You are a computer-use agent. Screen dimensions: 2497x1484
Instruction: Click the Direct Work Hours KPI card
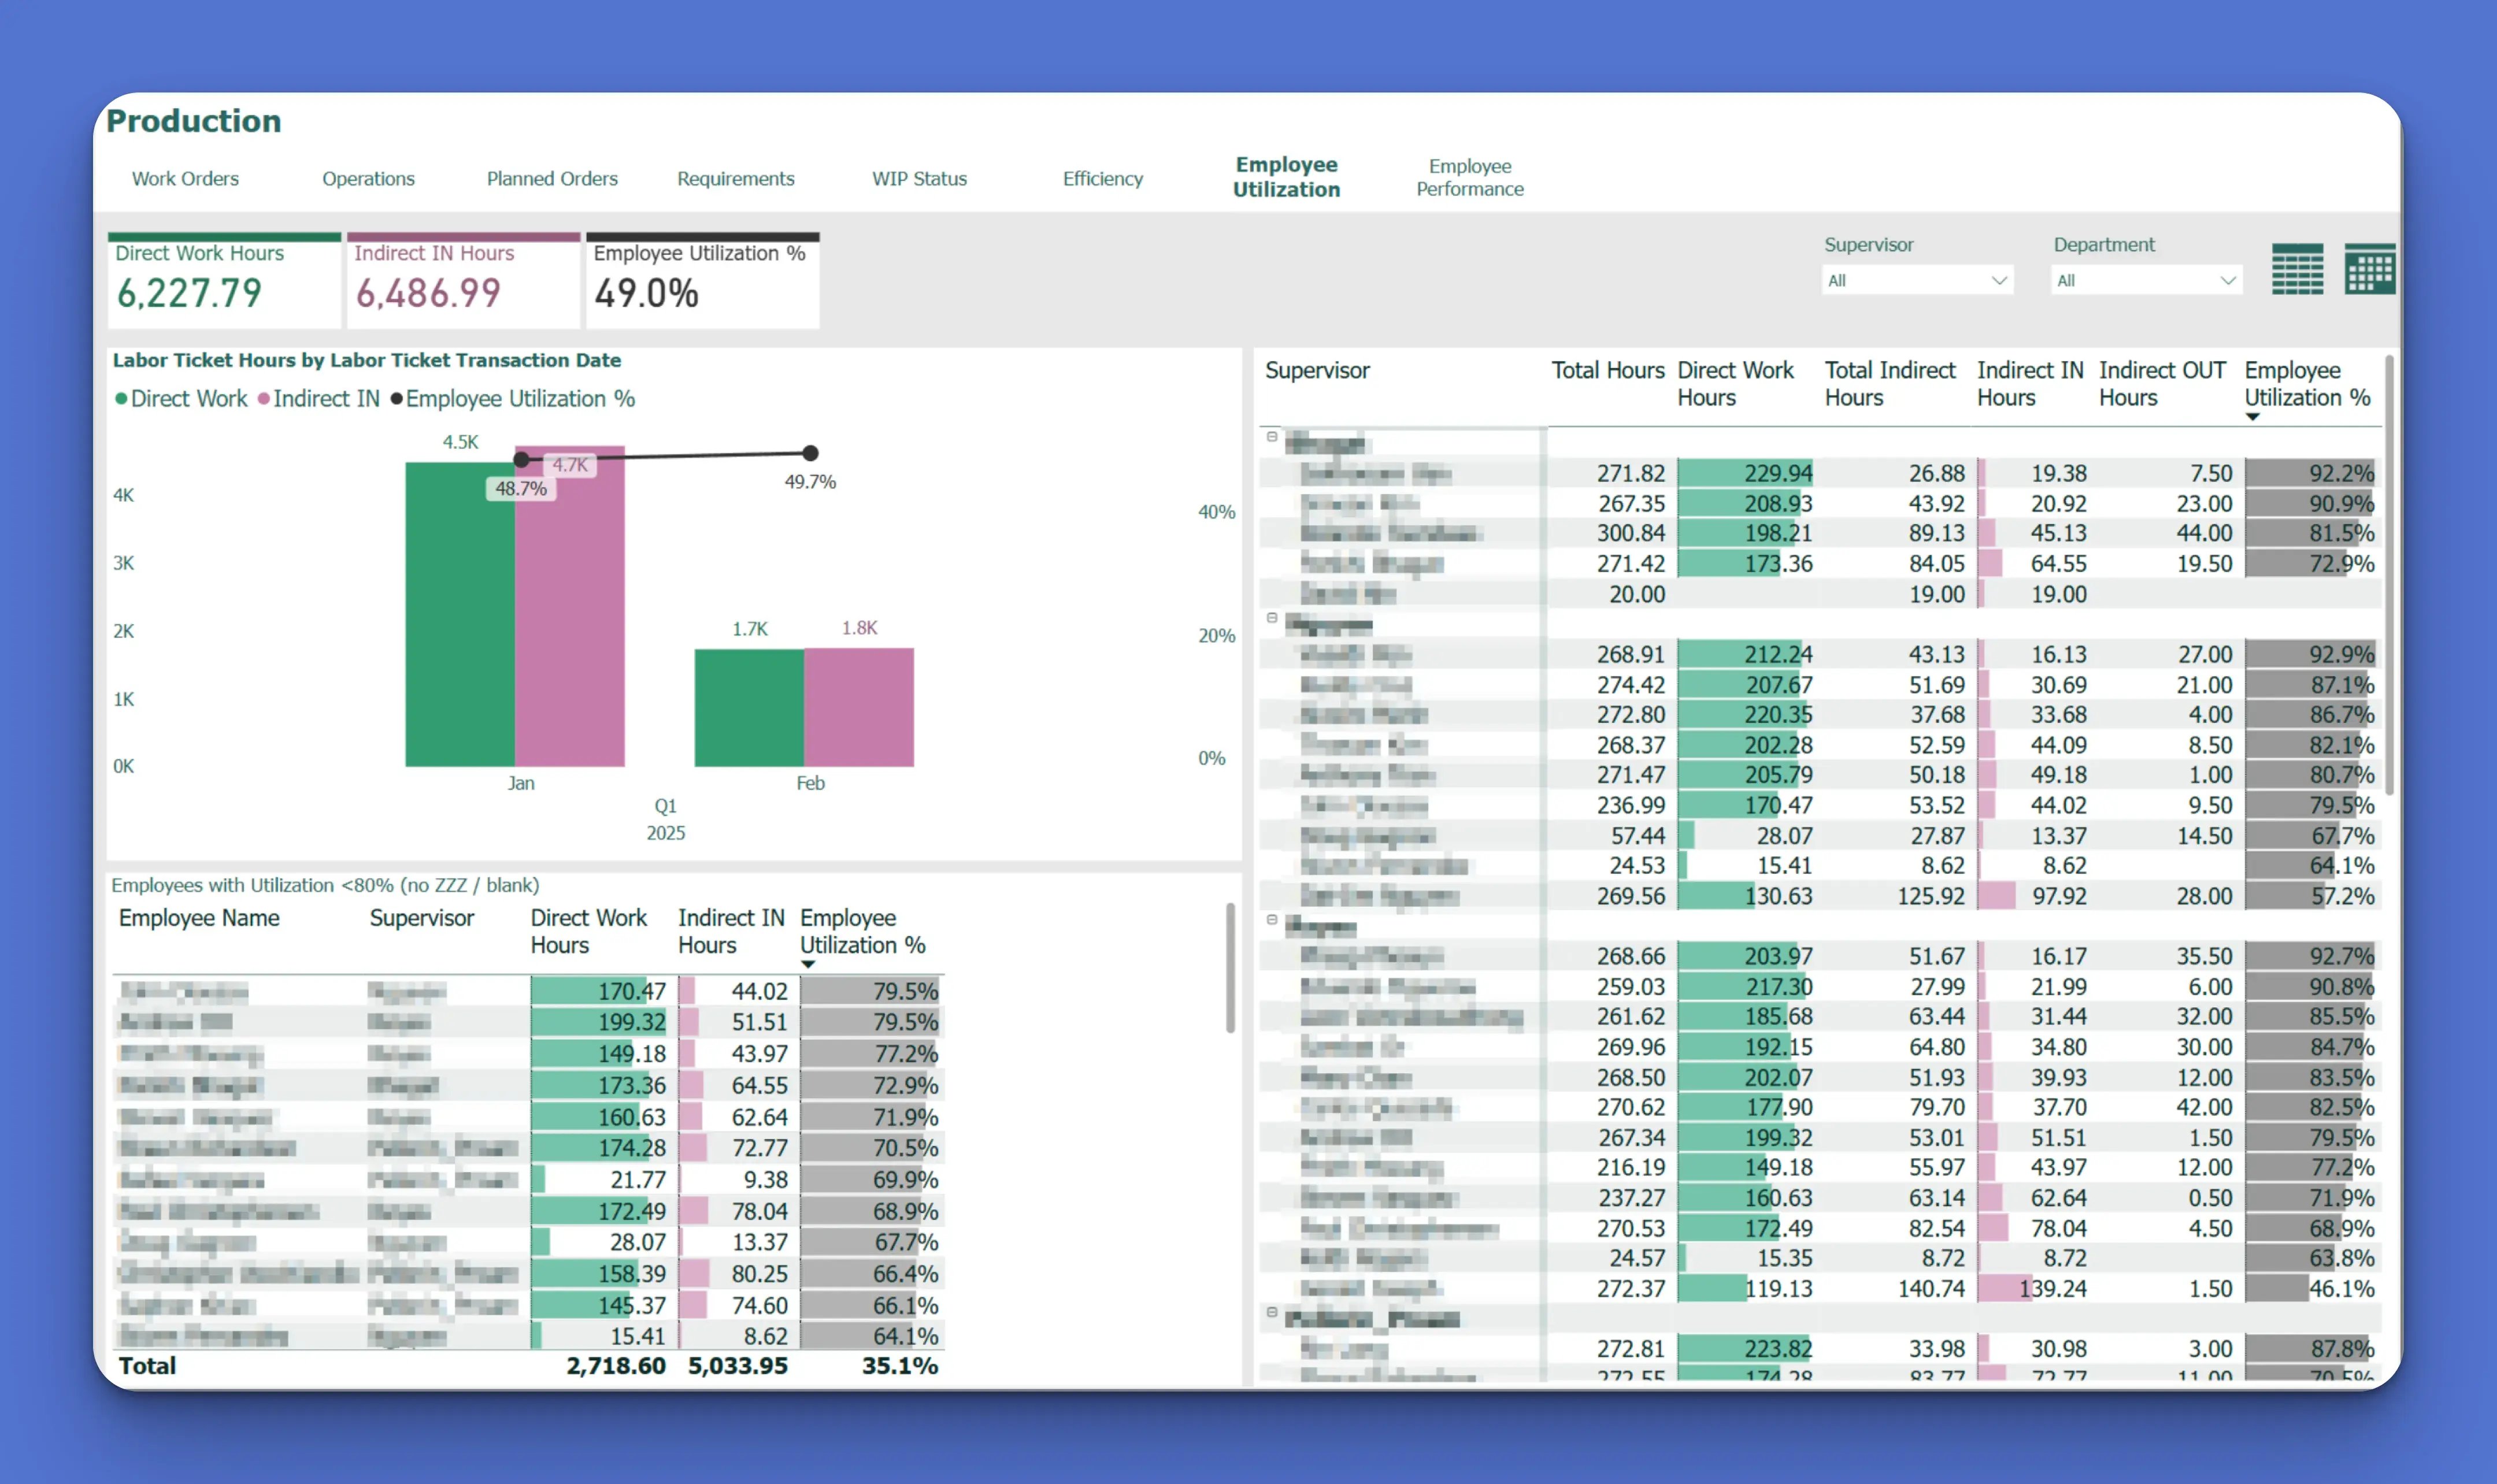pyautogui.click(x=222, y=280)
